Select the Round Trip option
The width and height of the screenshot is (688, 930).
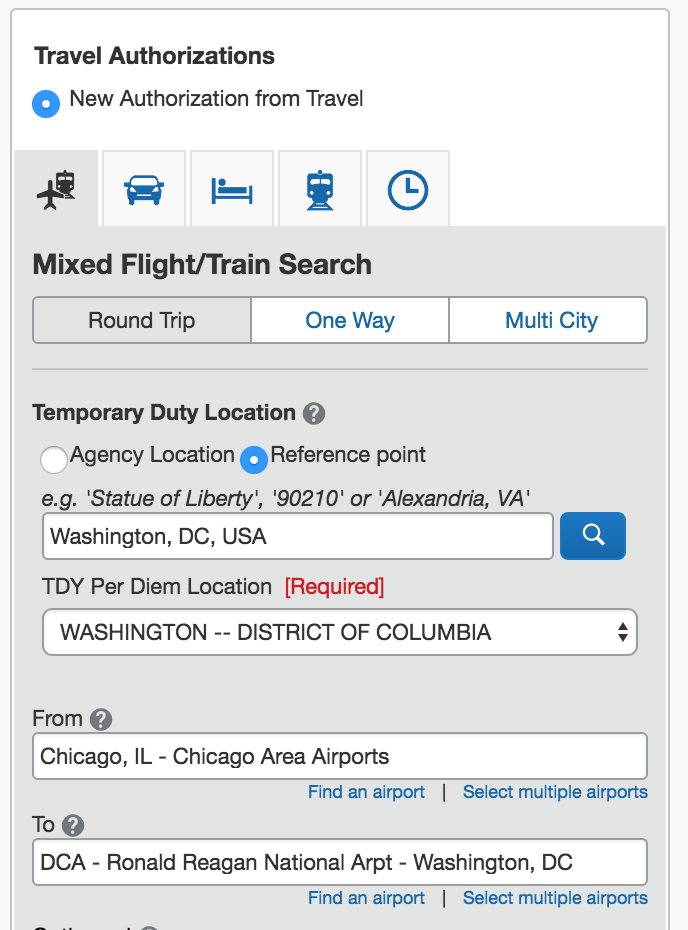tap(142, 321)
